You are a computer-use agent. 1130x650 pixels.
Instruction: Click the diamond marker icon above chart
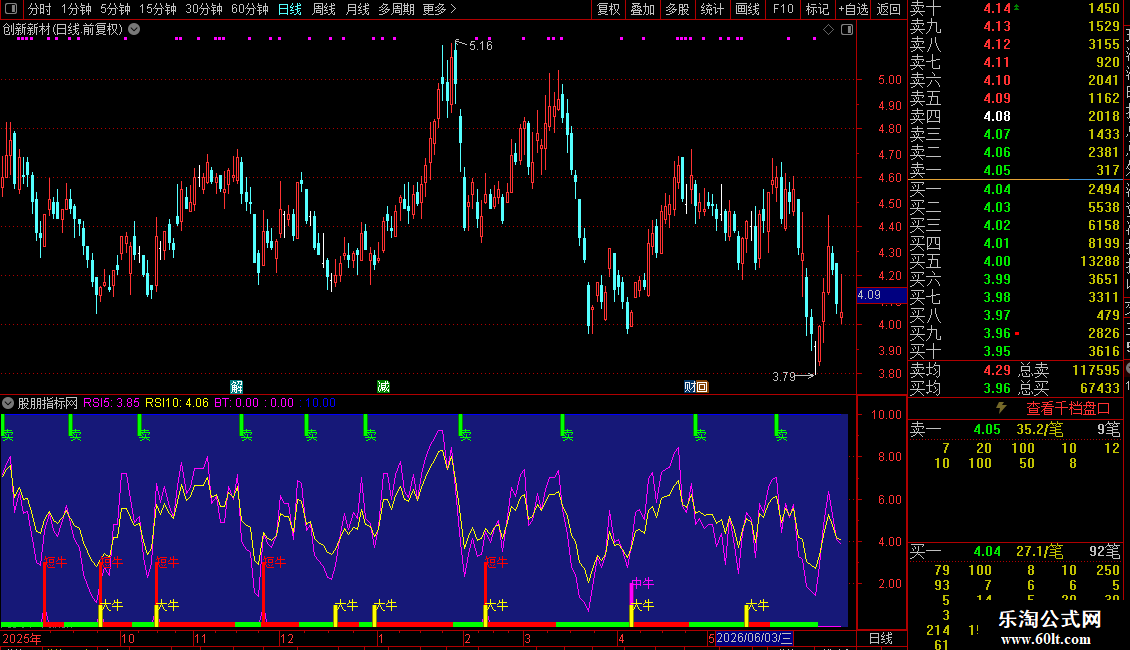point(828,30)
